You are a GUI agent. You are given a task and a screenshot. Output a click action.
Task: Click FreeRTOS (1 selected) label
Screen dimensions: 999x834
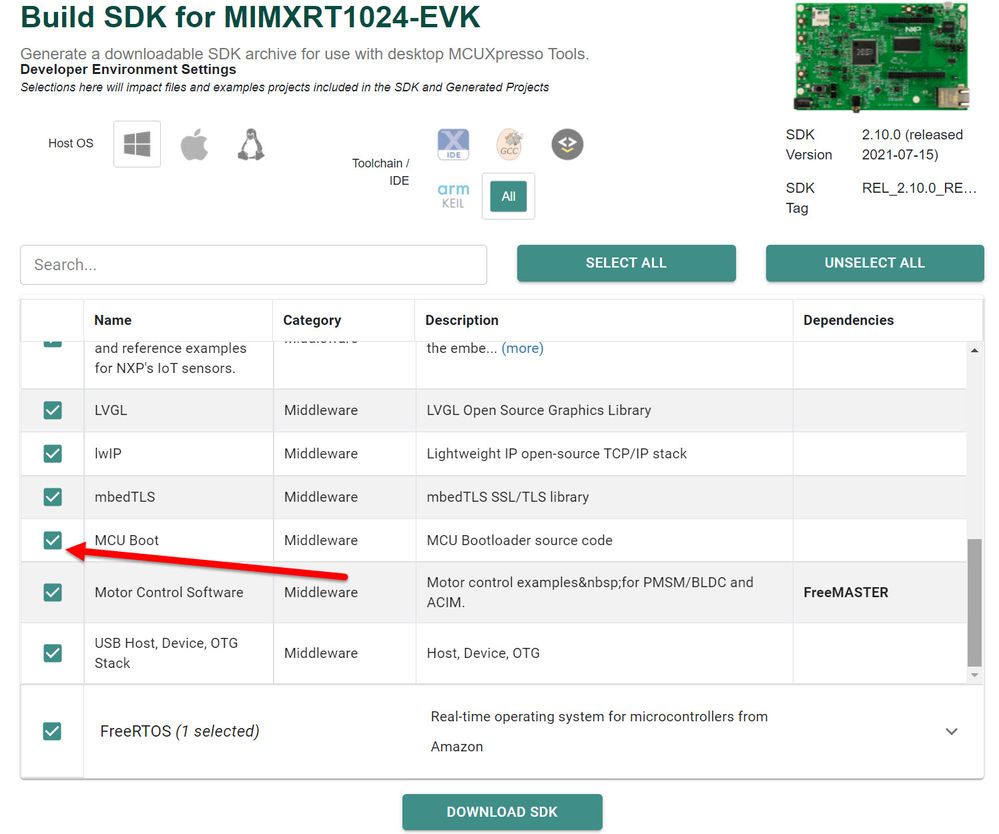coord(180,731)
